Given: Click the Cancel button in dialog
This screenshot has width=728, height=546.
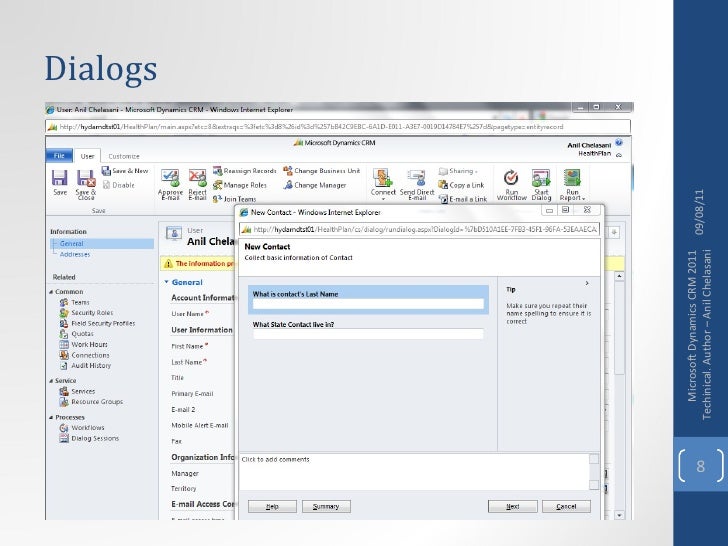Looking at the screenshot, I should pos(566,507).
